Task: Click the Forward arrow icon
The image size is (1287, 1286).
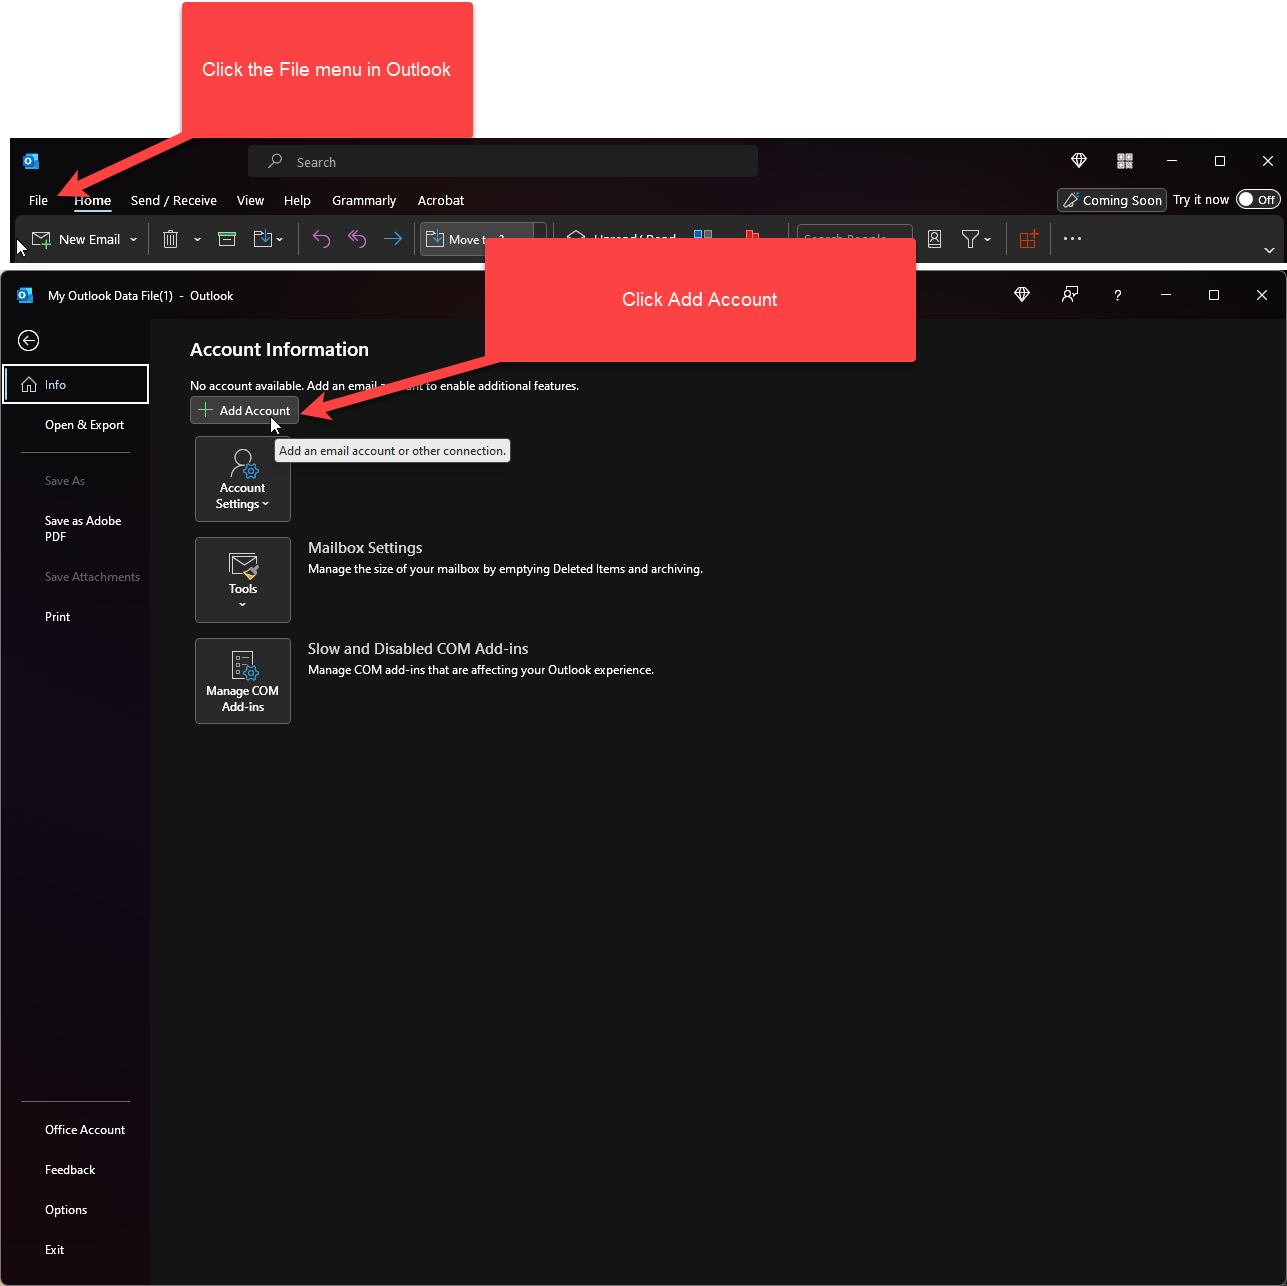Action: (x=393, y=239)
